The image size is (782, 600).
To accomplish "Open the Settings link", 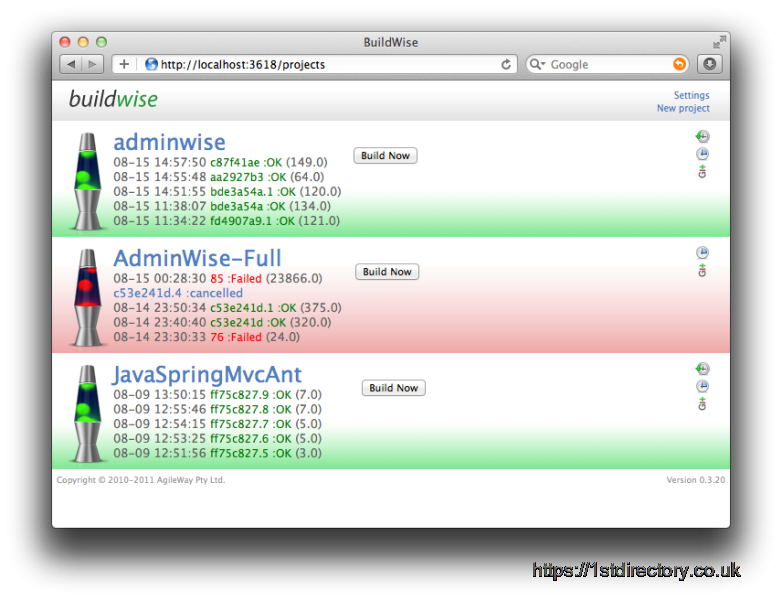I will coord(691,95).
